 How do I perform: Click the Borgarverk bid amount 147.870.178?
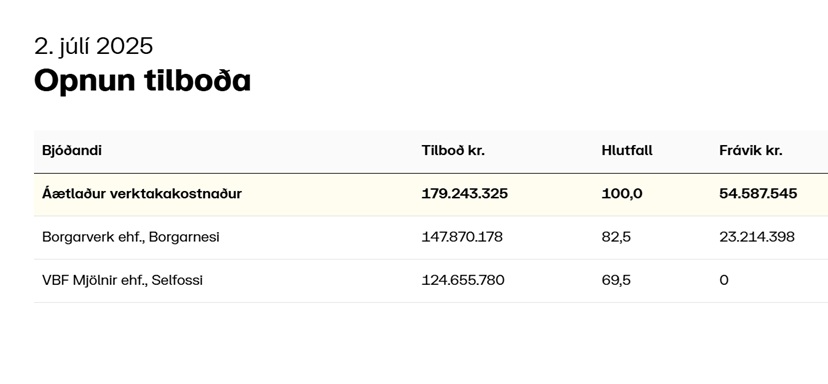[462, 237]
